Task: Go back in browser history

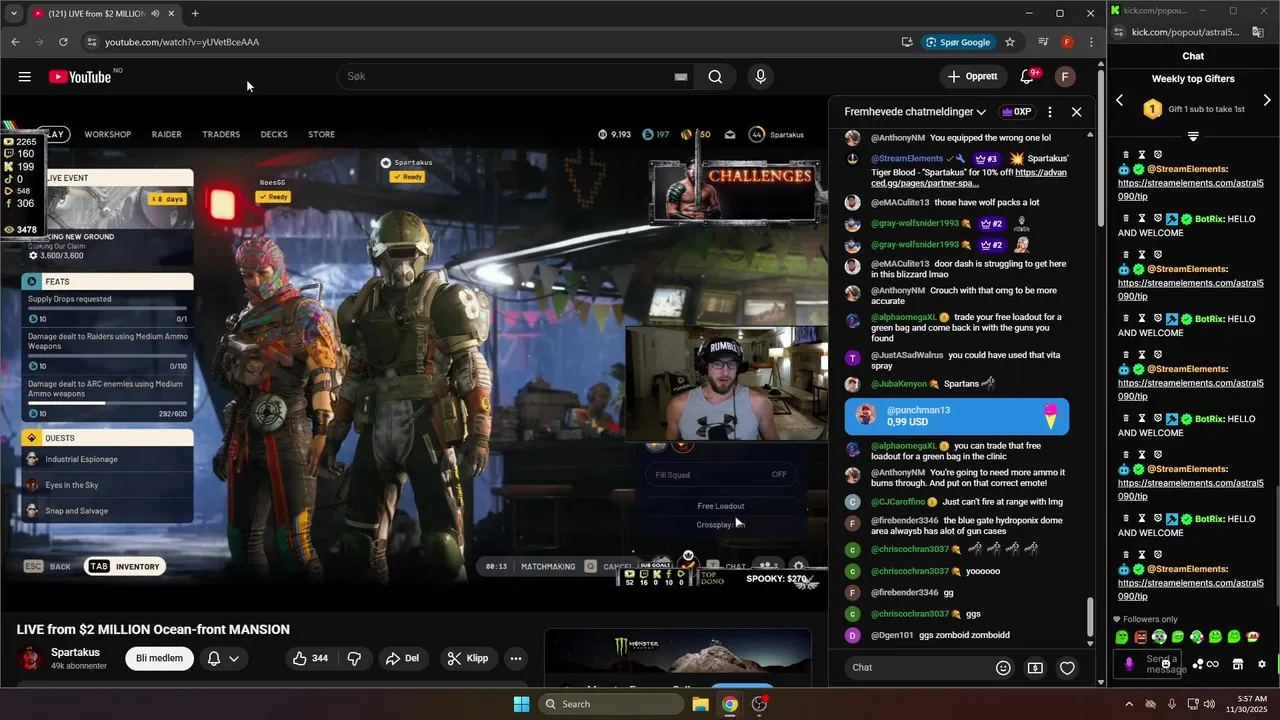Action: (15, 42)
